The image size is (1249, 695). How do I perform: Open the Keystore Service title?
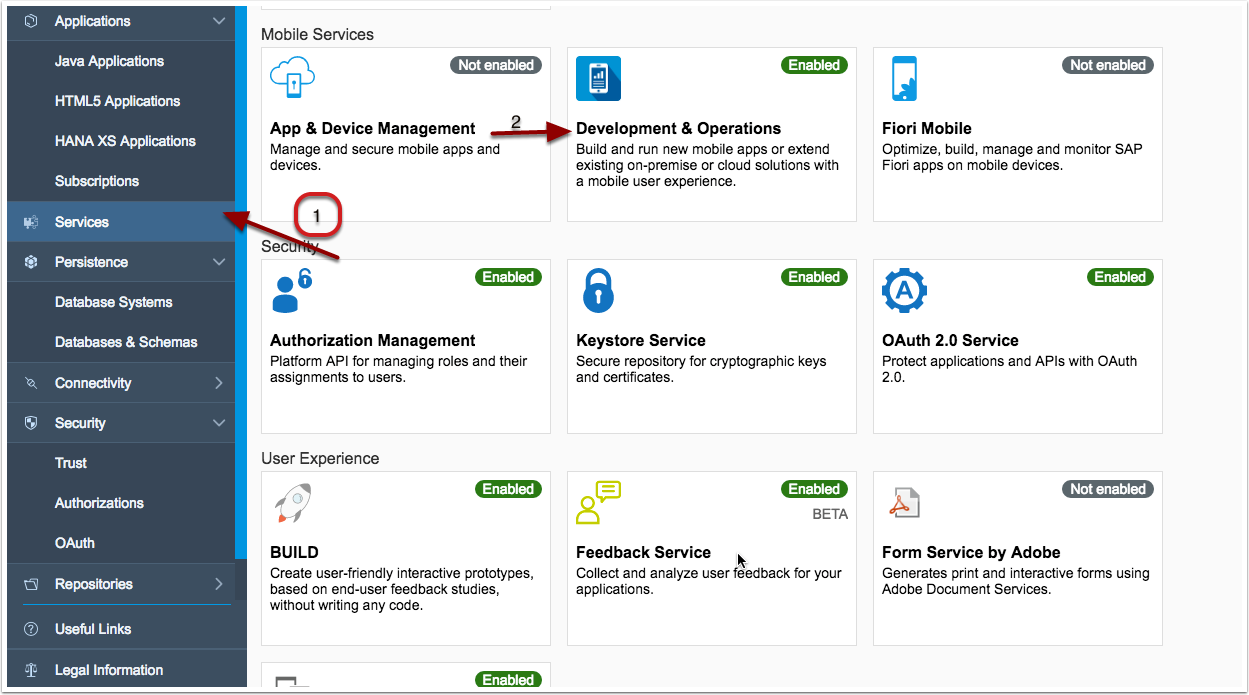641,340
